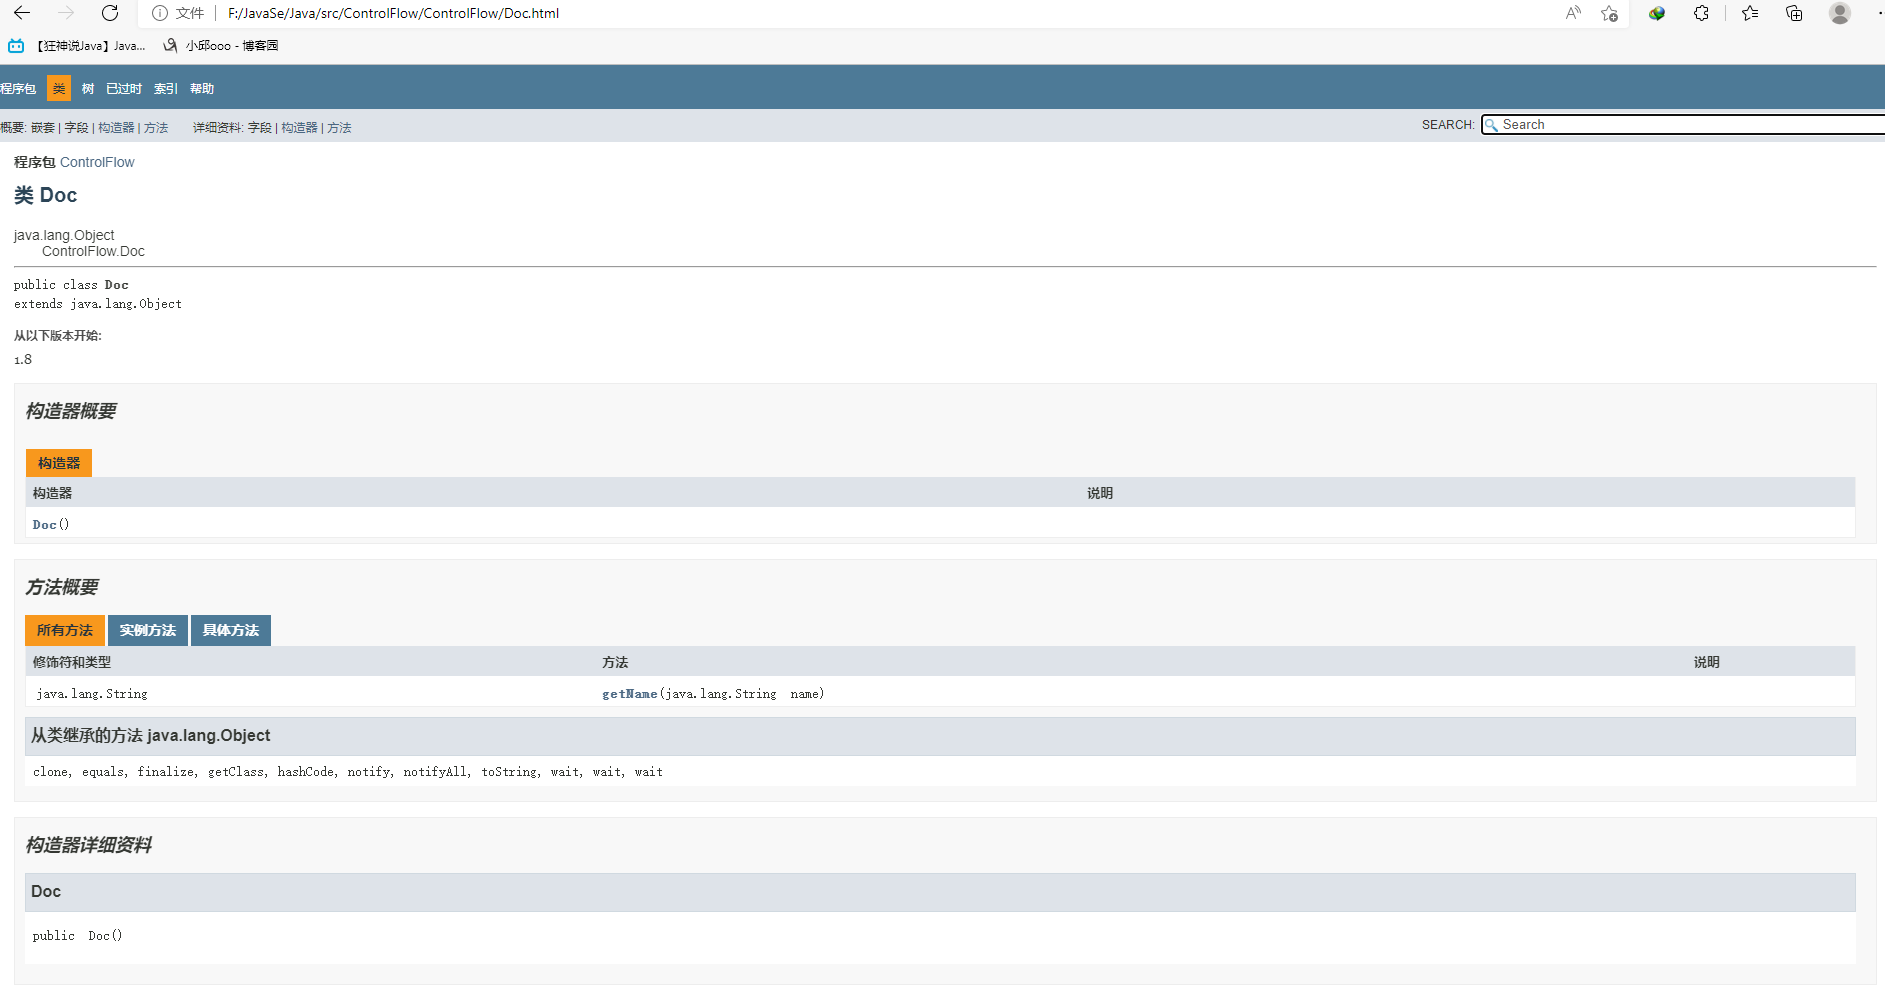Screen dimensions: 1885x990
Task: Open the IDM download extension
Action: 1657,13
